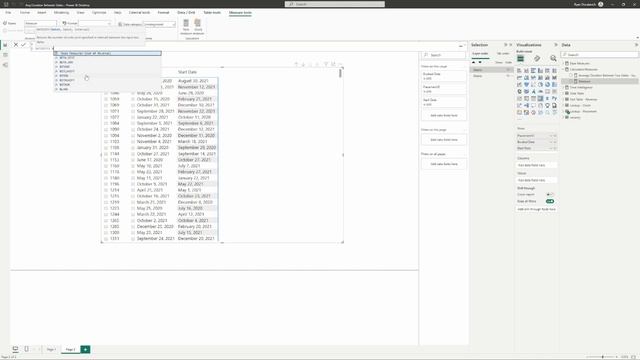Viewport: 640px width, 360px height.
Task: Open the Table tools ribbon tab
Action: [212, 13]
